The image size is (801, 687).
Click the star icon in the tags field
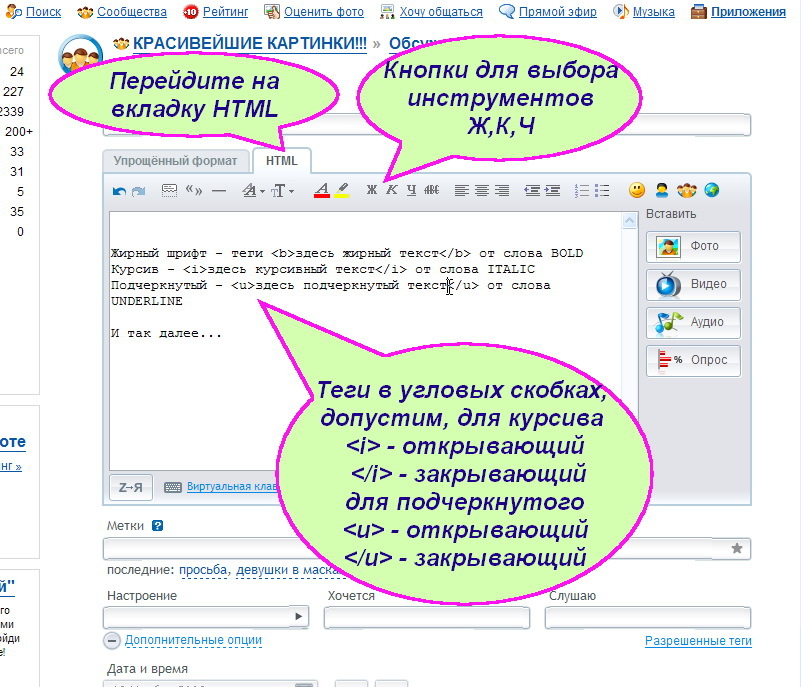pyautogui.click(x=737, y=549)
